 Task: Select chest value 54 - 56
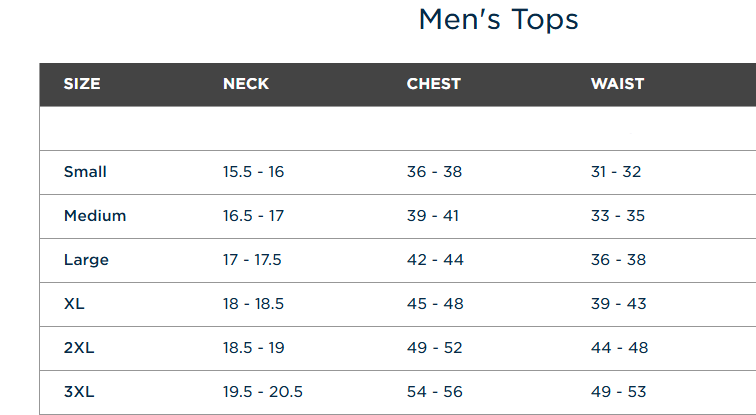(434, 391)
